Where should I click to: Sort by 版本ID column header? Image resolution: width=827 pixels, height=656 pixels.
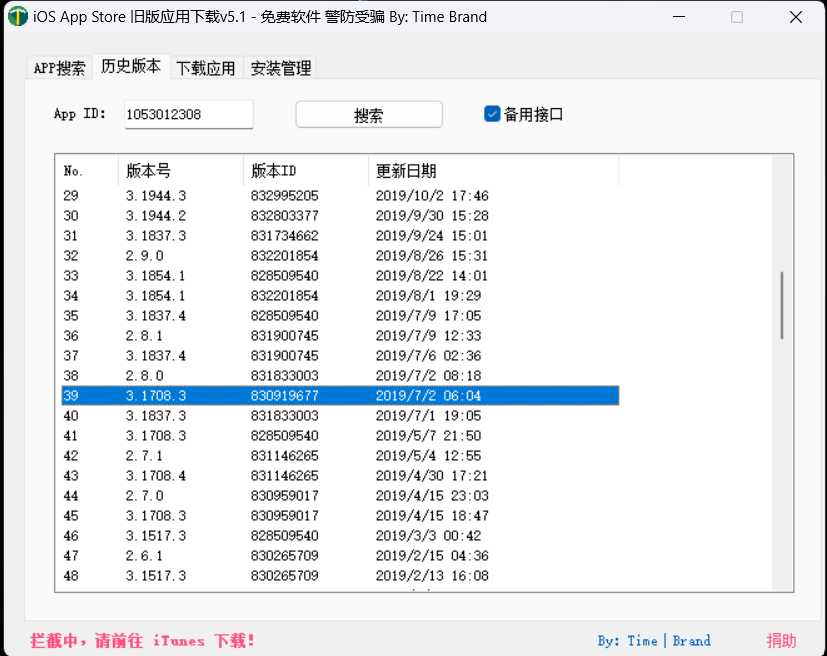coord(305,171)
